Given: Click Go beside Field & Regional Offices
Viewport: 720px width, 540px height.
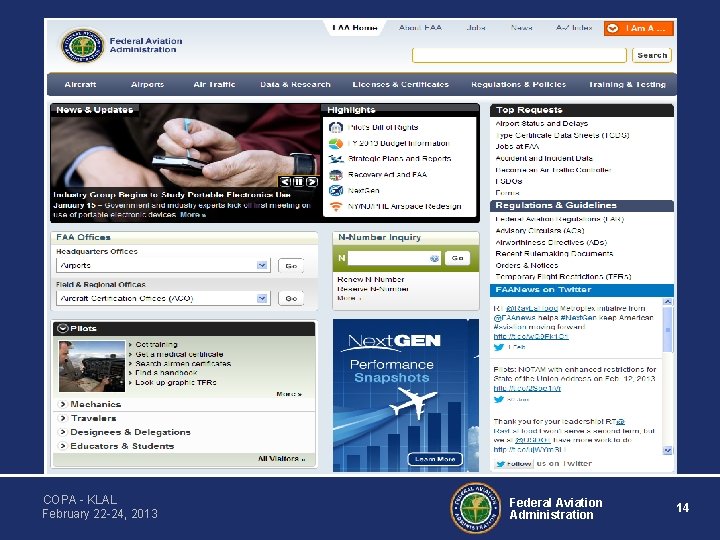Looking at the screenshot, I should pos(291,298).
